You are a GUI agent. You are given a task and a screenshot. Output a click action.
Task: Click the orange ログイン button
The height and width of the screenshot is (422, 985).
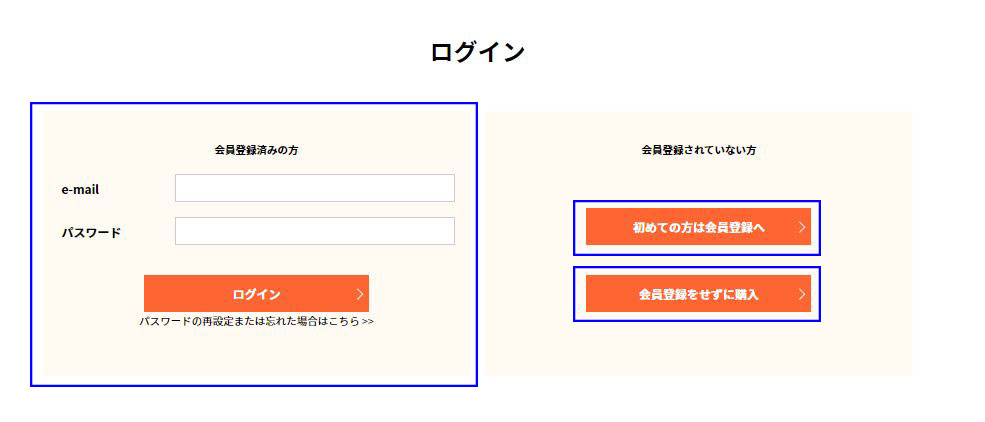(256, 293)
